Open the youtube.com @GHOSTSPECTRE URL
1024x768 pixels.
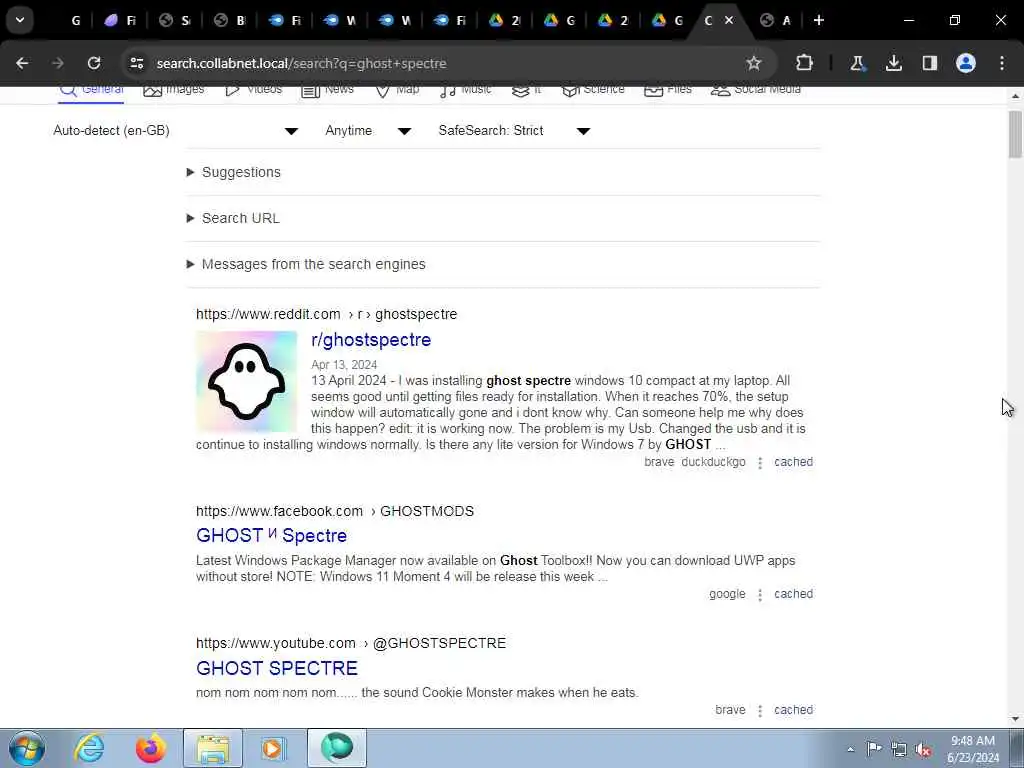click(x=351, y=644)
